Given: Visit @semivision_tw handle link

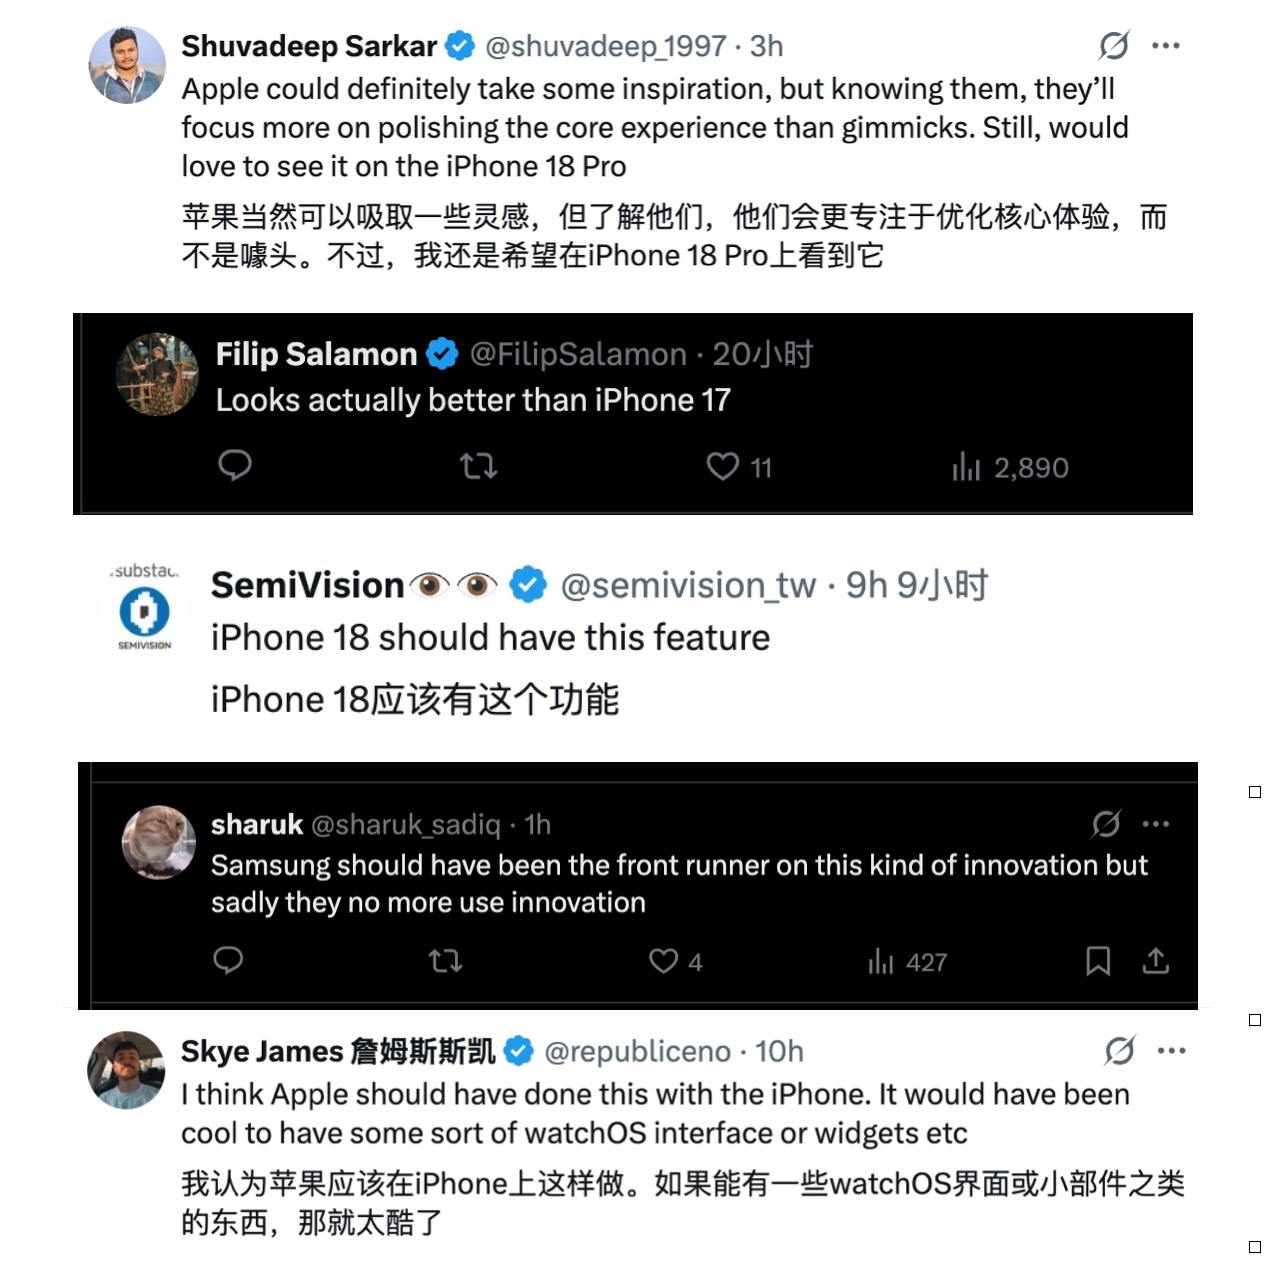Looking at the screenshot, I should pos(688,585).
